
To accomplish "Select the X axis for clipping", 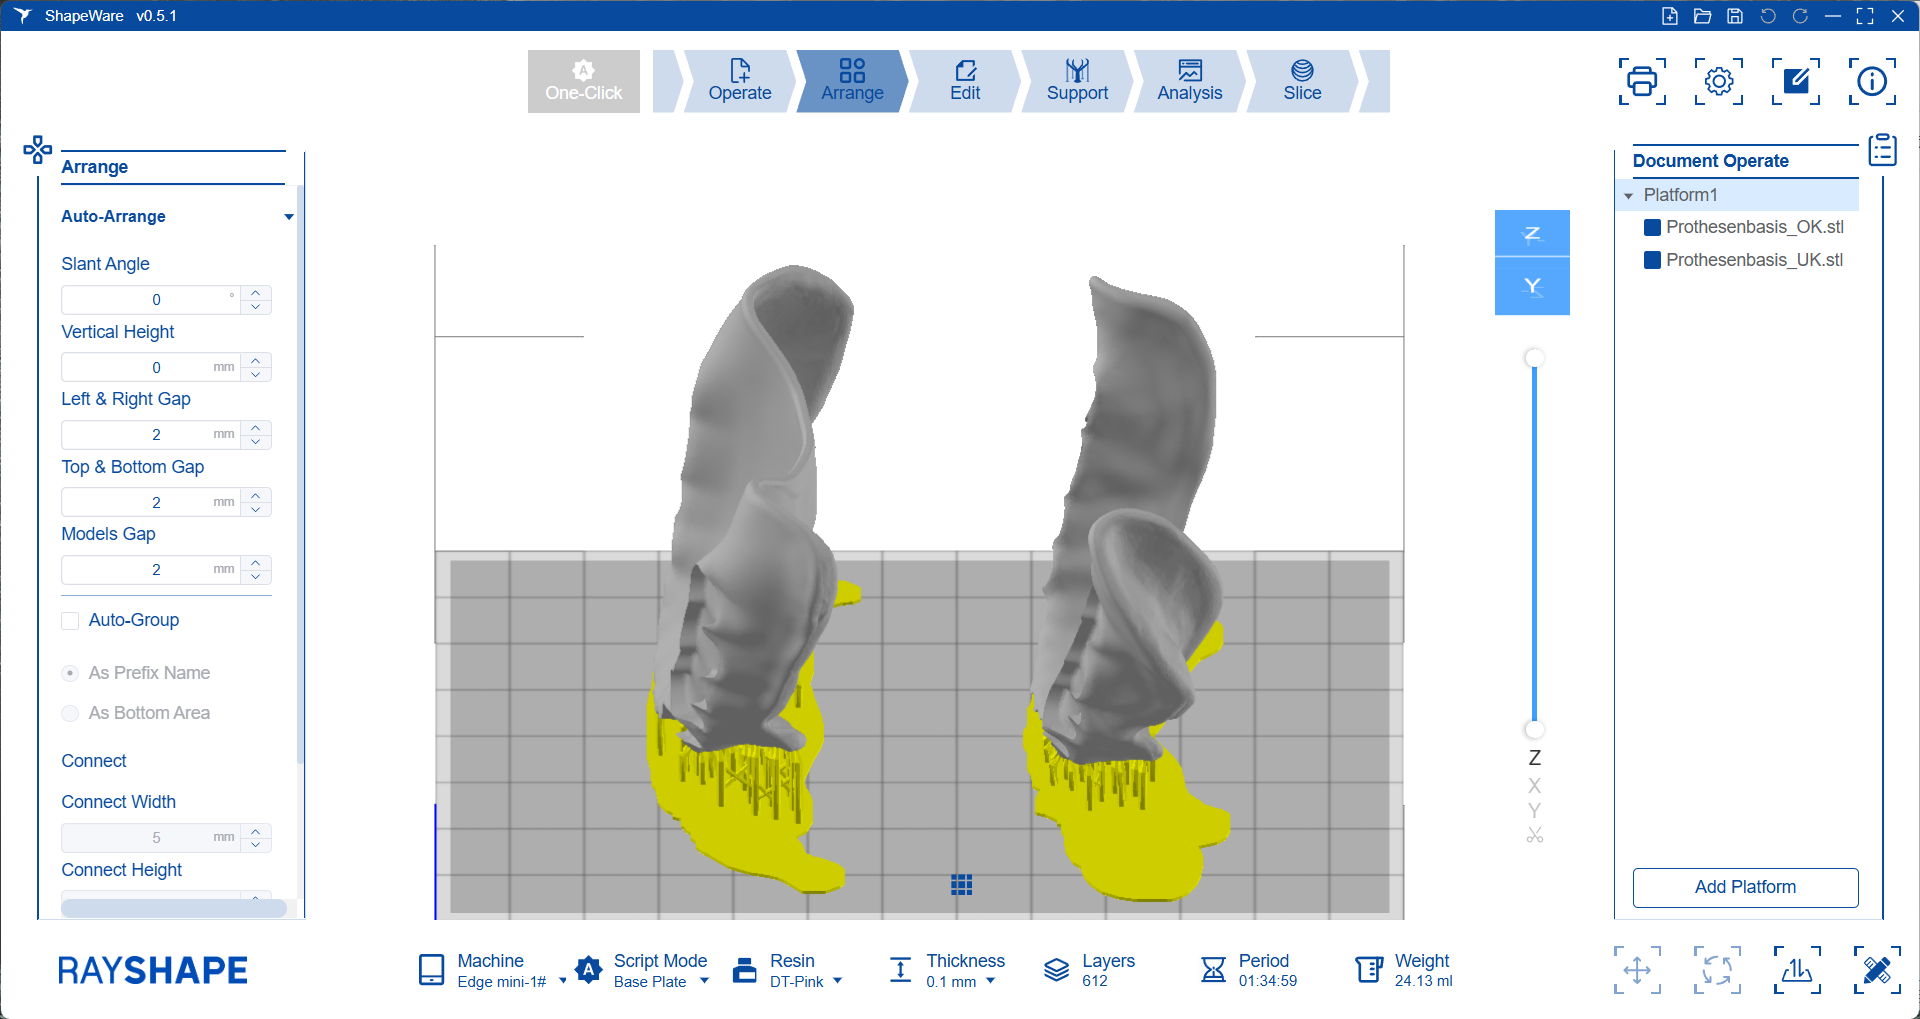I will click(x=1535, y=785).
